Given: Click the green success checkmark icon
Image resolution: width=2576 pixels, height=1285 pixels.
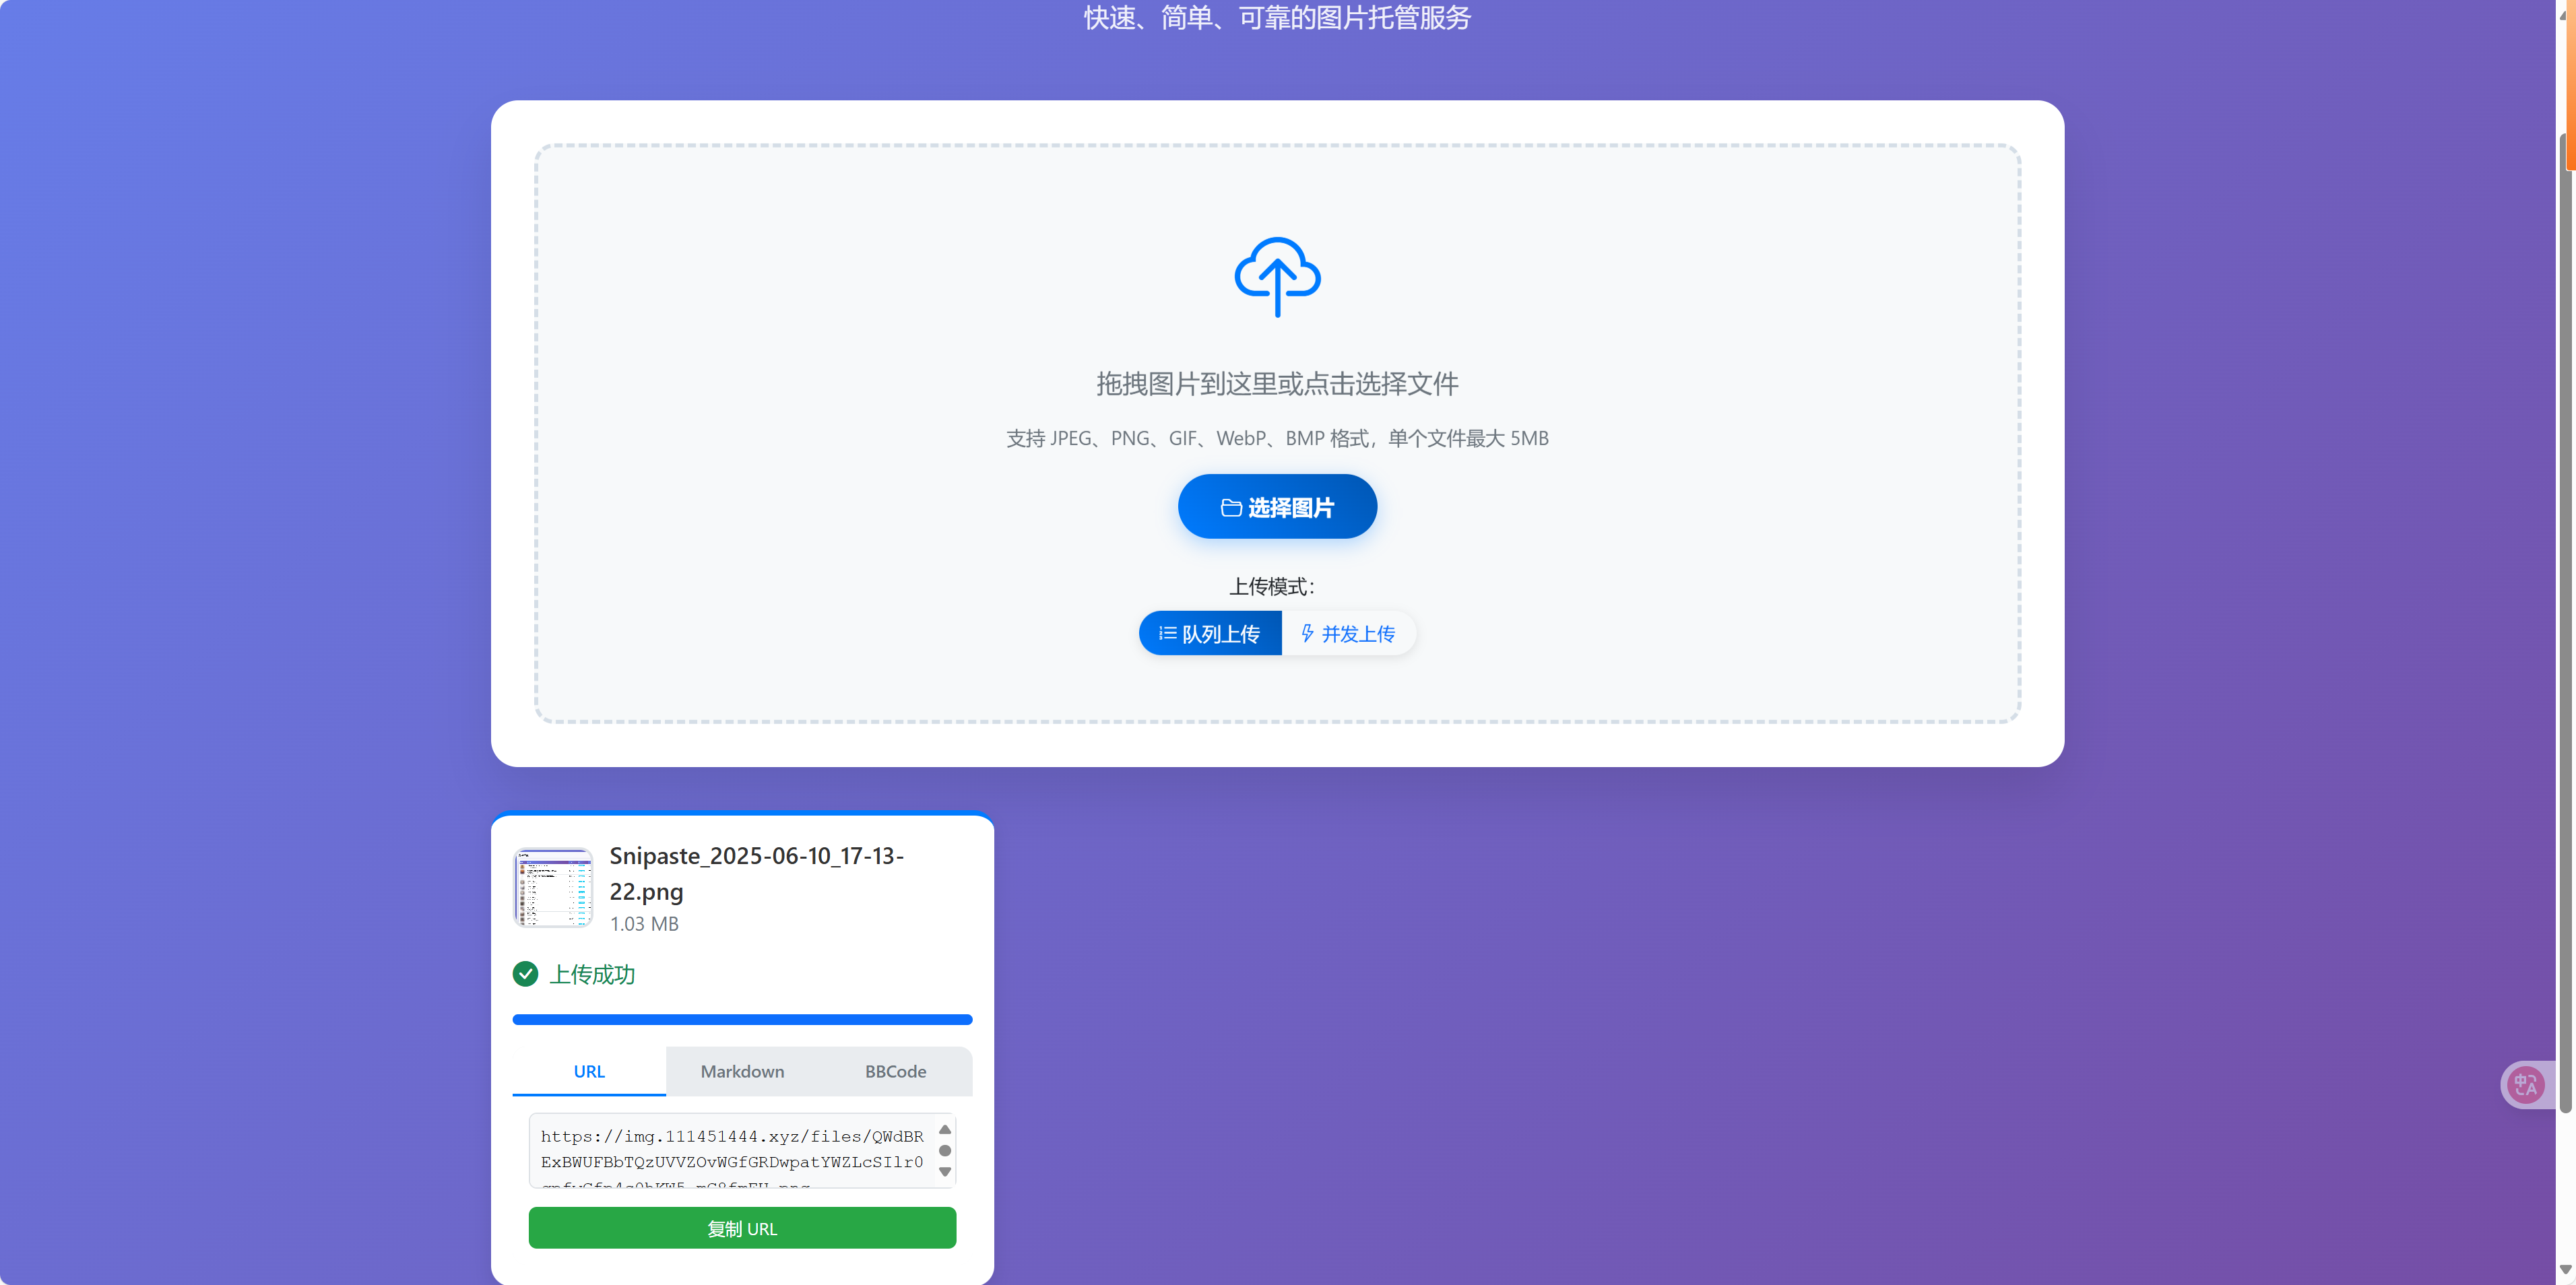Looking at the screenshot, I should point(525,974).
